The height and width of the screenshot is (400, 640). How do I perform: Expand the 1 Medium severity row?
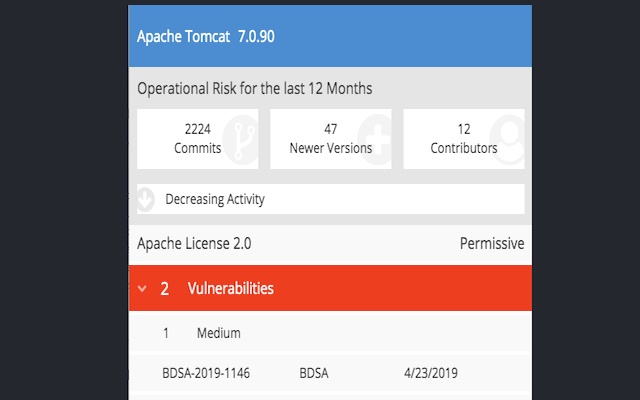pyautogui.click(x=330, y=333)
